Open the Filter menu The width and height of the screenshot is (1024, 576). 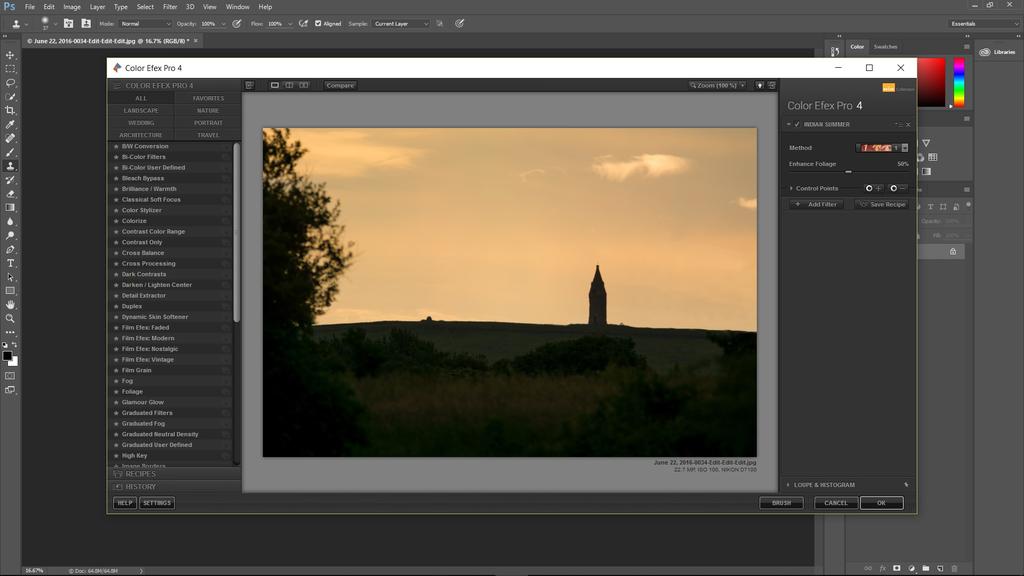click(x=170, y=7)
